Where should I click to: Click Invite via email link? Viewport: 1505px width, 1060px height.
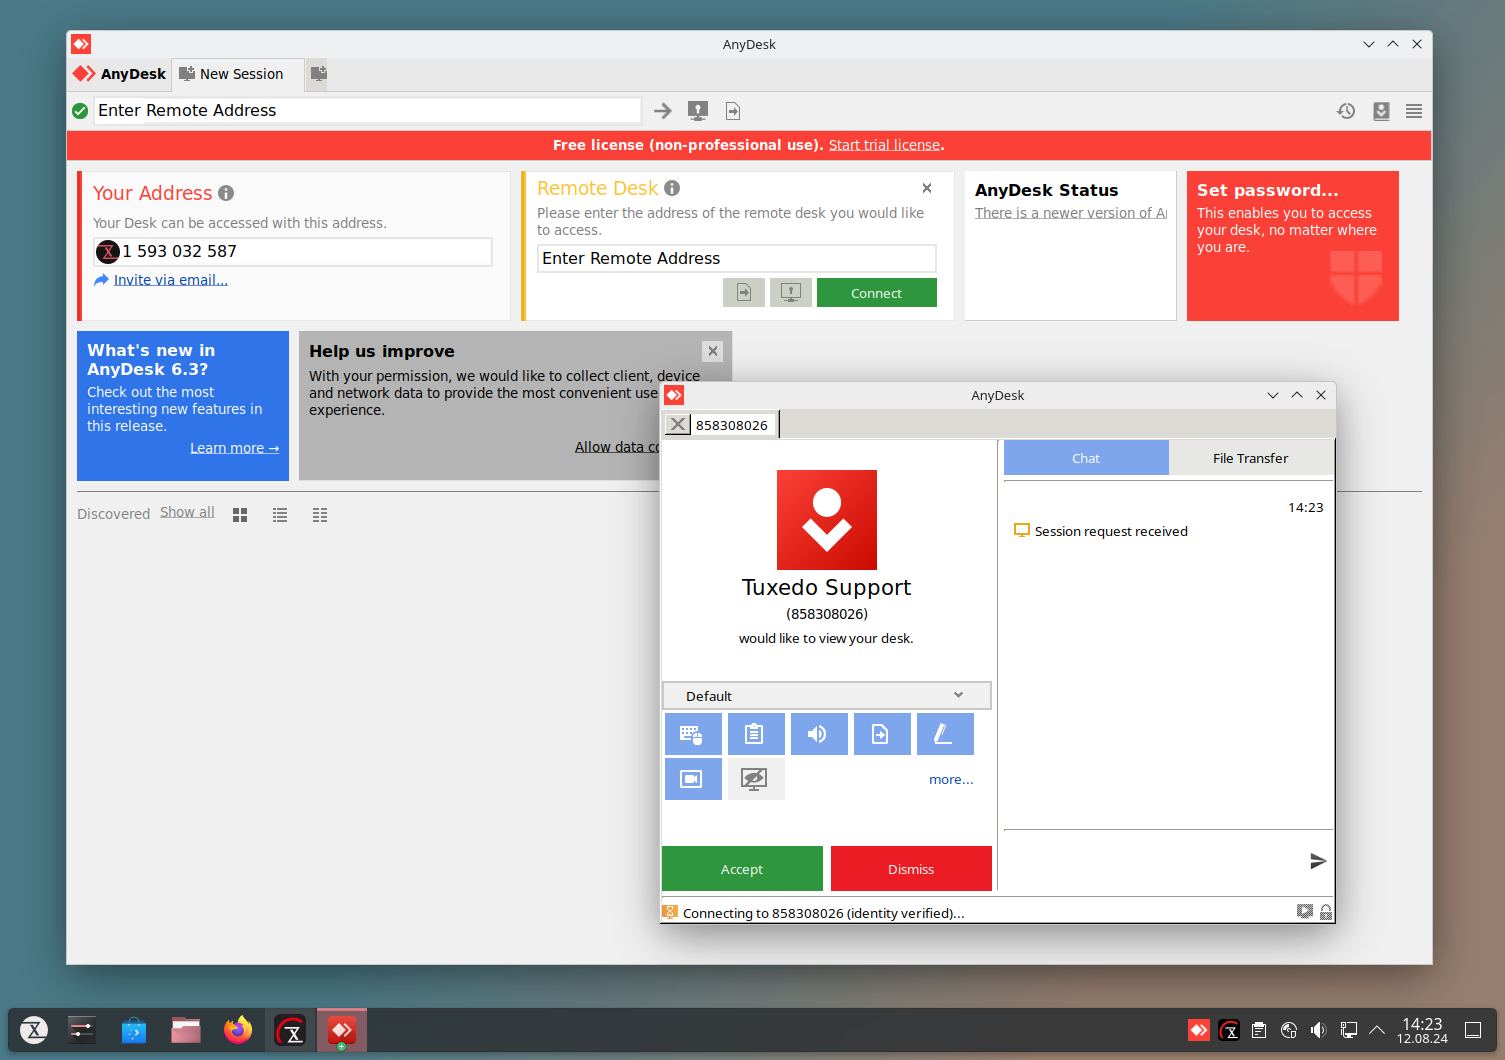click(170, 280)
